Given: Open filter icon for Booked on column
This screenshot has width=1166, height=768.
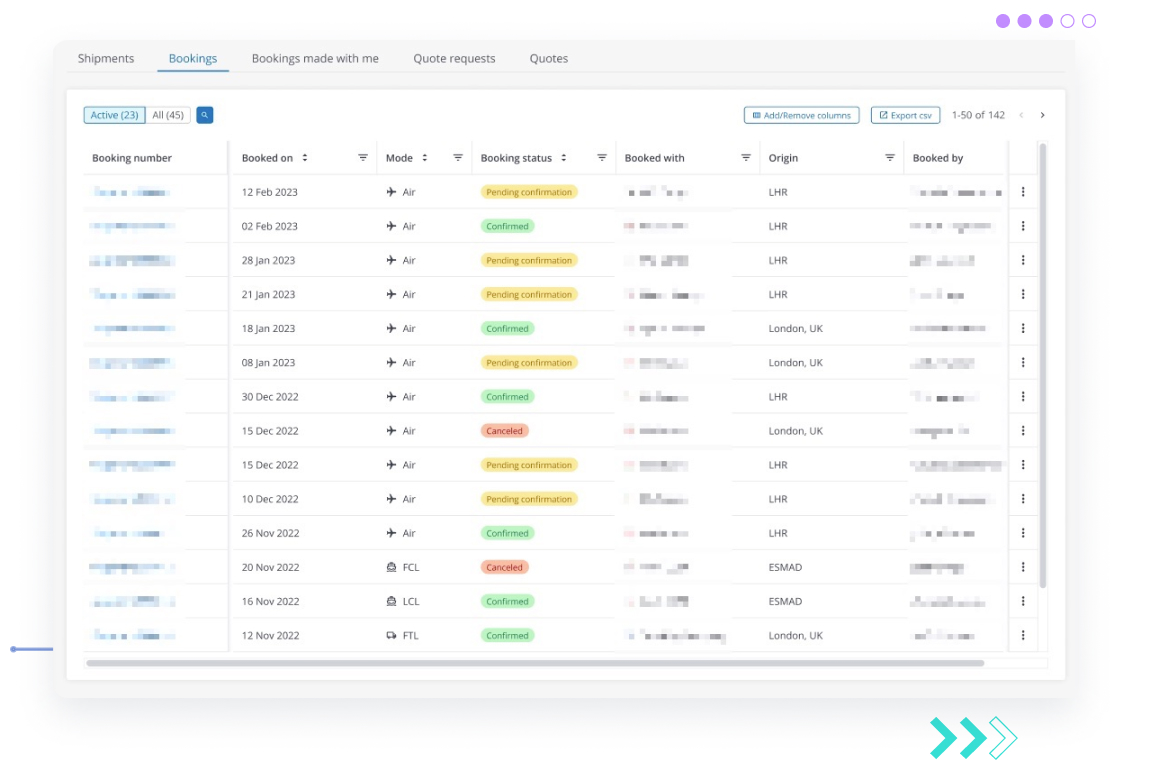Looking at the screenshot, I should click(363, 158).
